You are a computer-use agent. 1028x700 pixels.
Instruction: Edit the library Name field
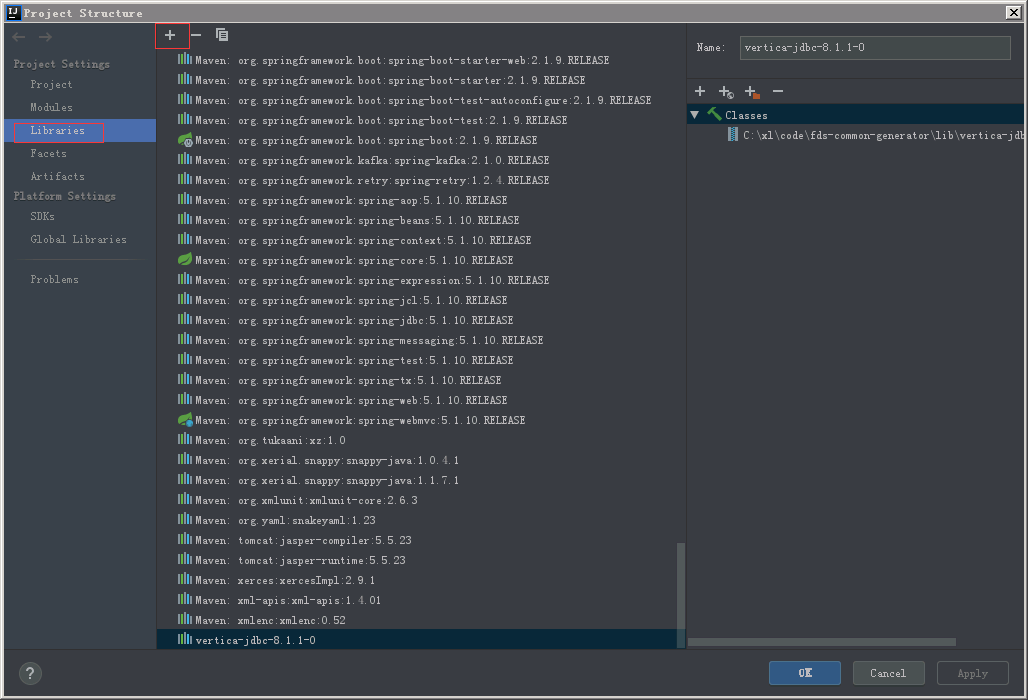coord(875,48)
